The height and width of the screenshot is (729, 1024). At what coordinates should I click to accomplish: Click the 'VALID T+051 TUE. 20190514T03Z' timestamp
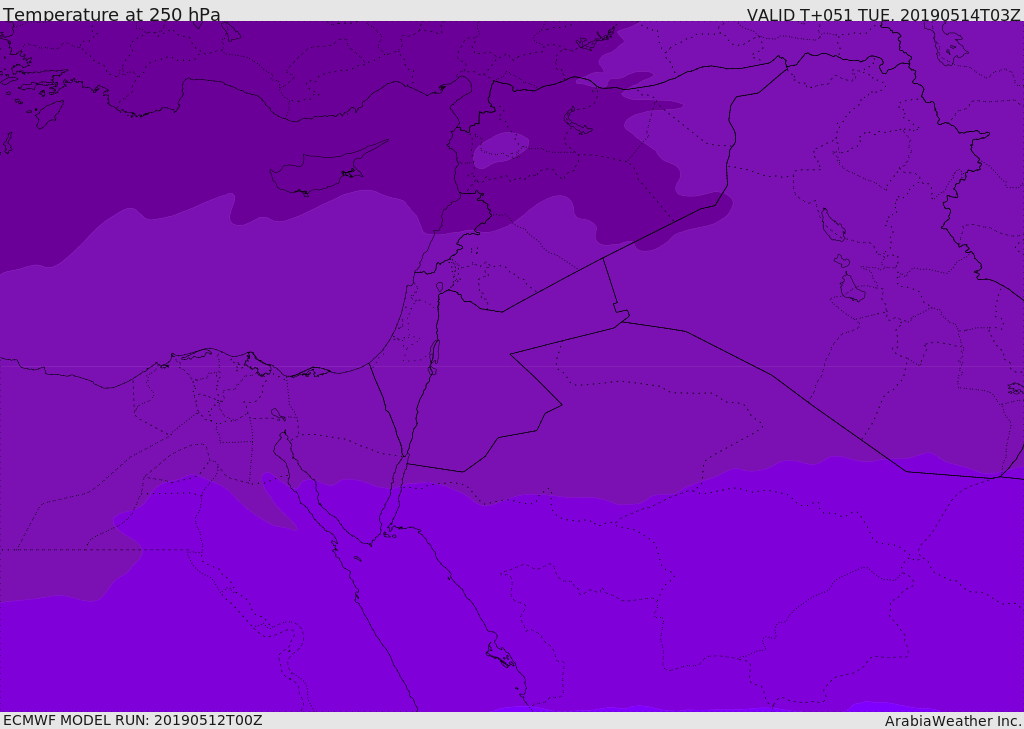(x=884, y=14)
